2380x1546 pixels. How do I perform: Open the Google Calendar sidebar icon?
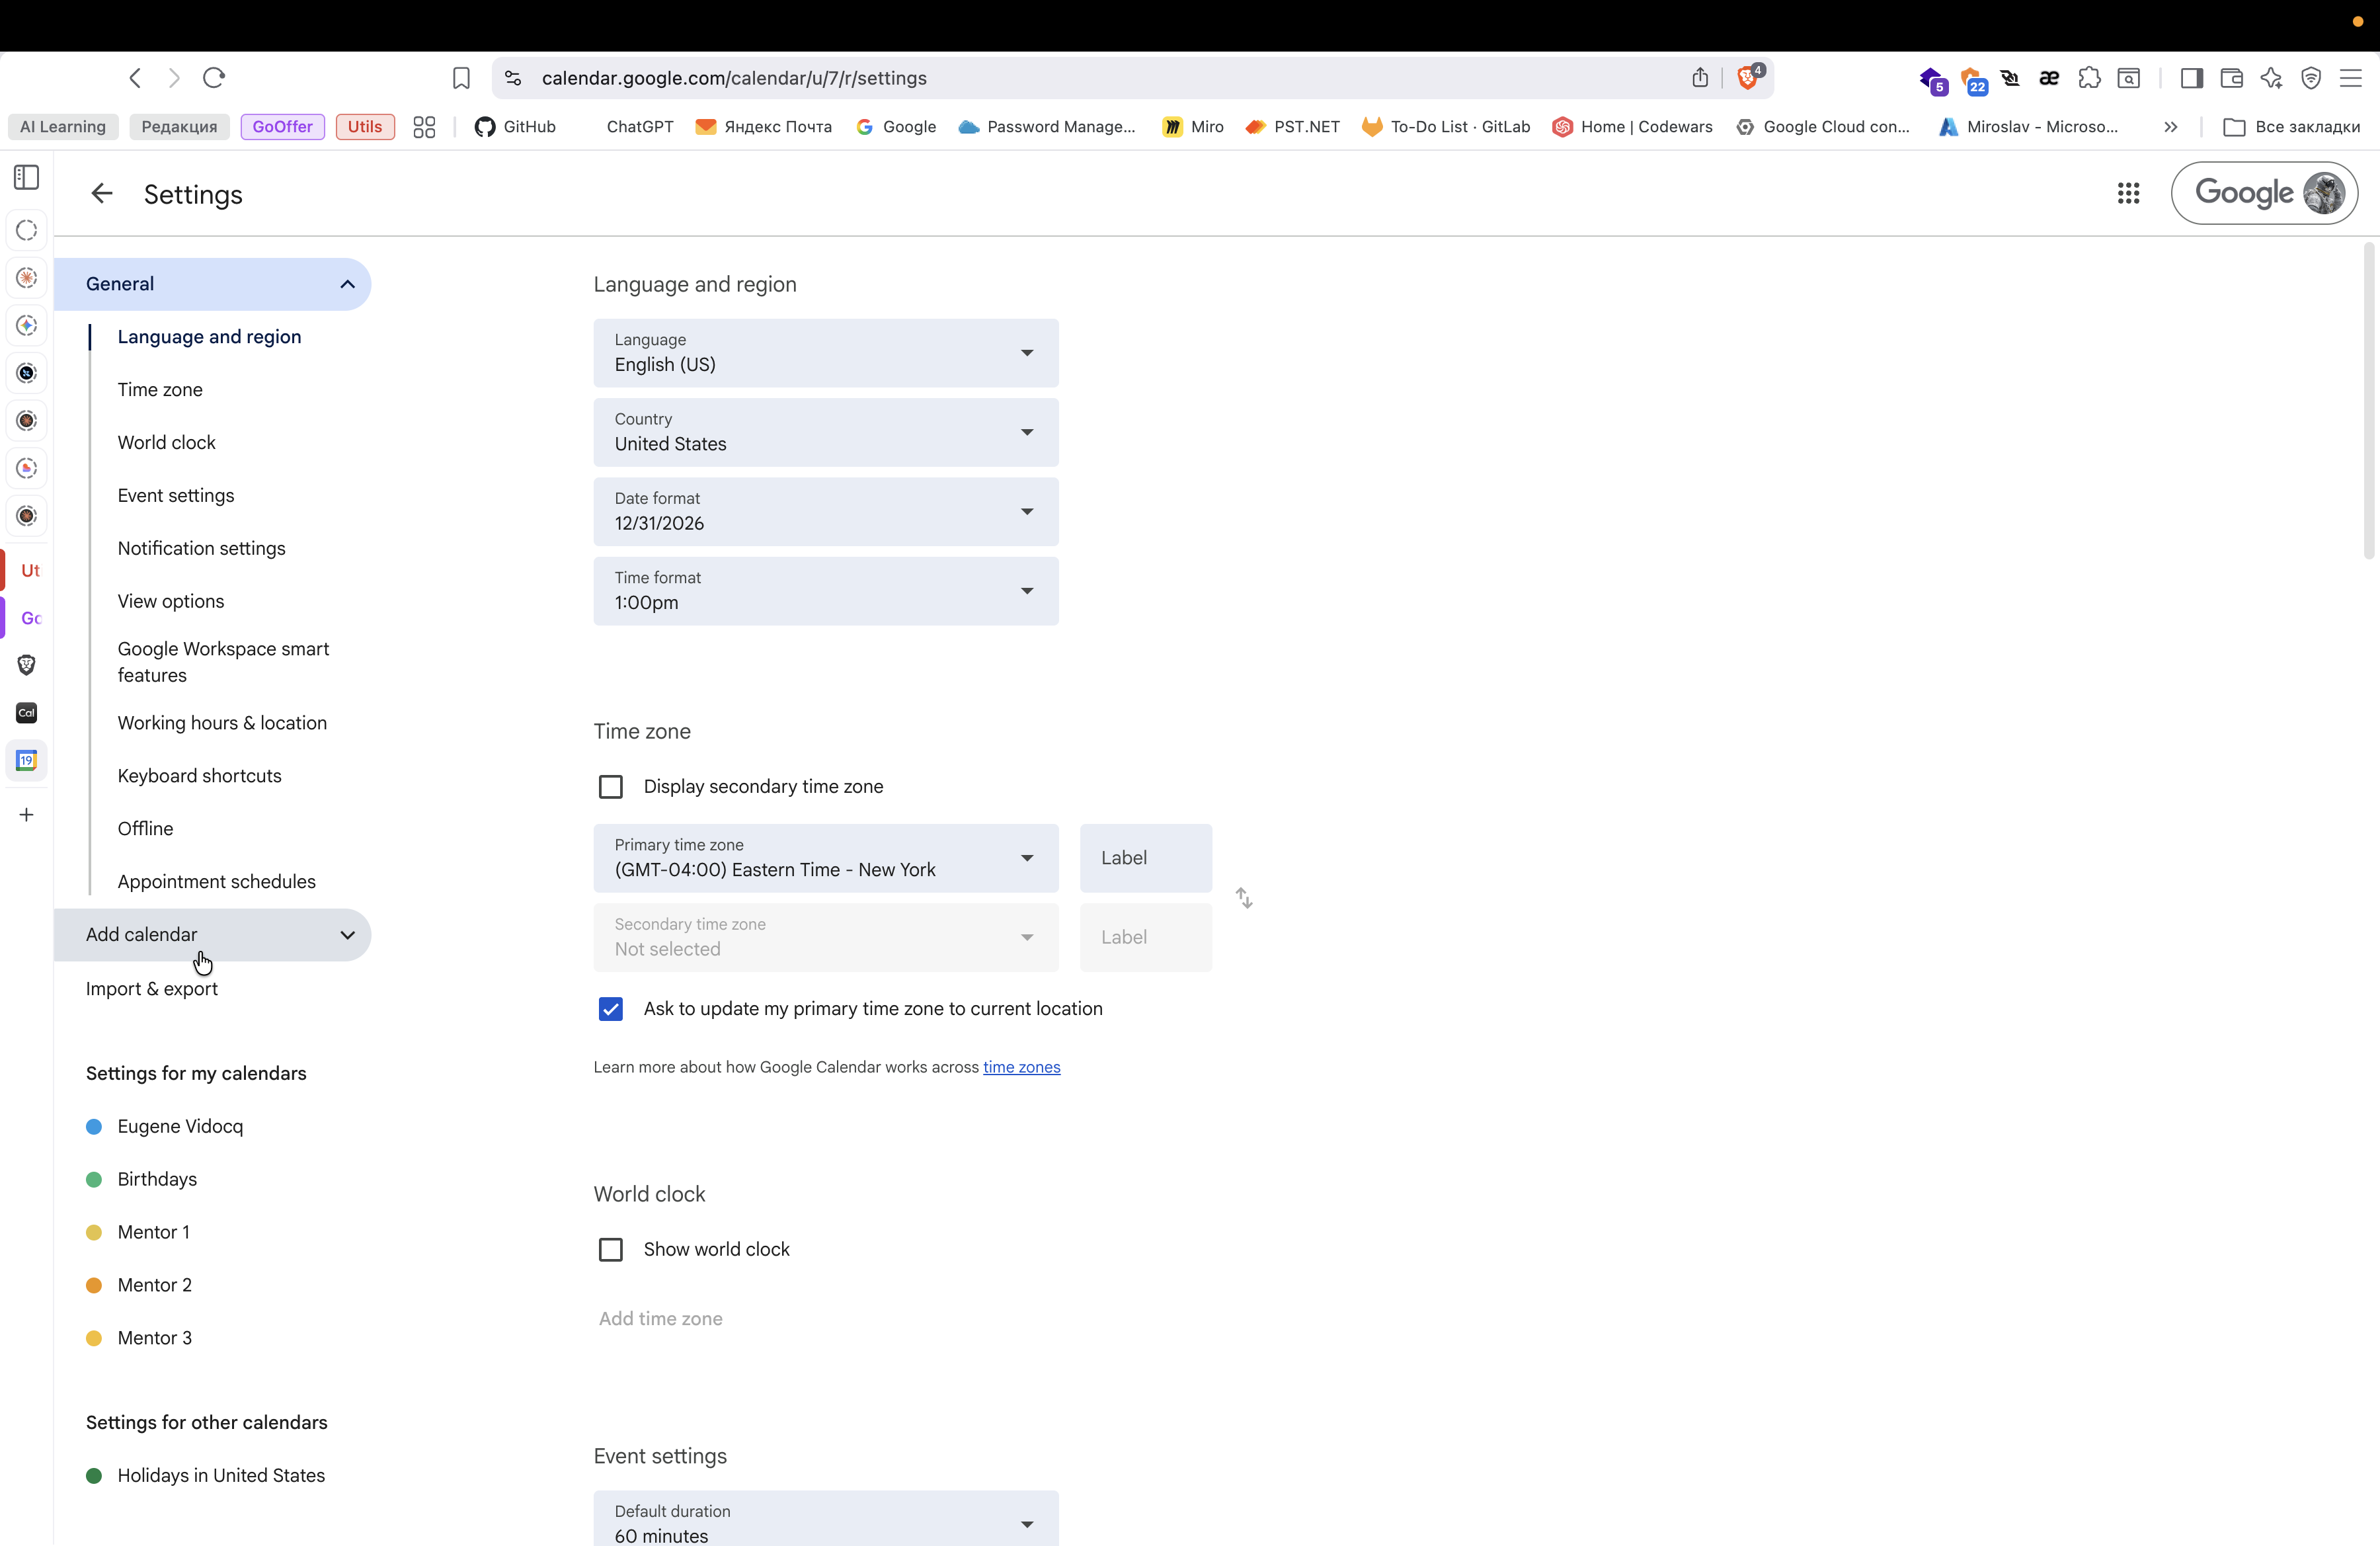(27, 761)
